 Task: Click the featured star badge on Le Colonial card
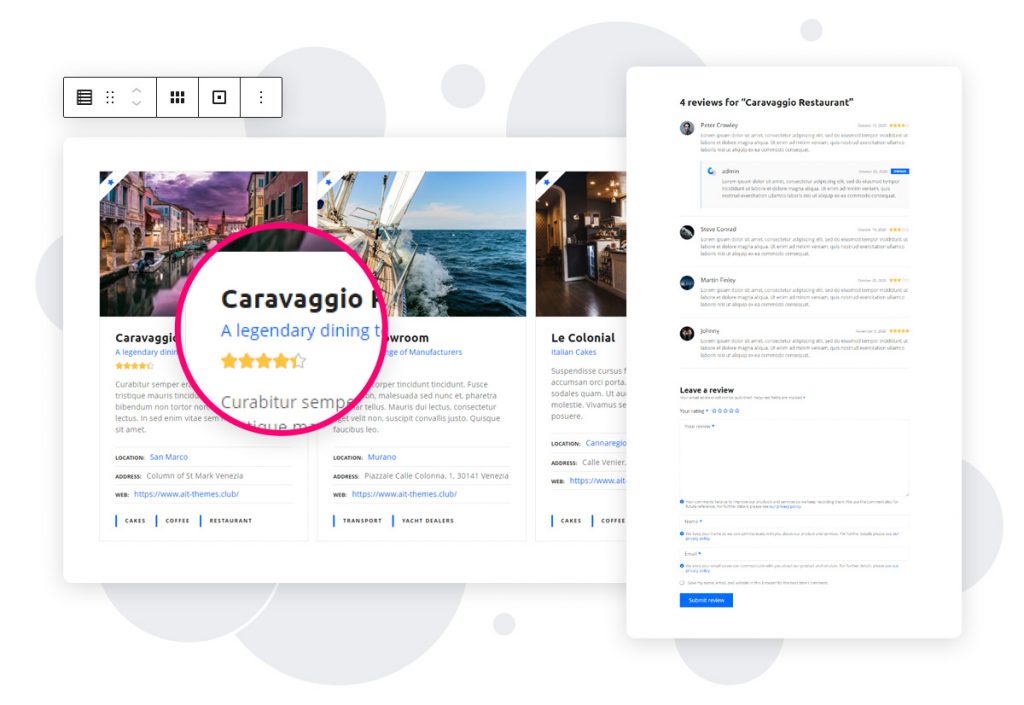pyautogui.click(x=545, y=181)
